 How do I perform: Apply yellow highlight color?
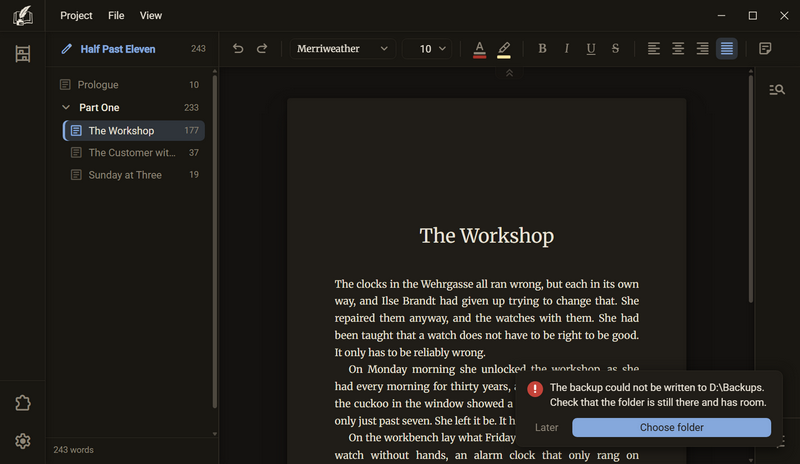point(504,50)
